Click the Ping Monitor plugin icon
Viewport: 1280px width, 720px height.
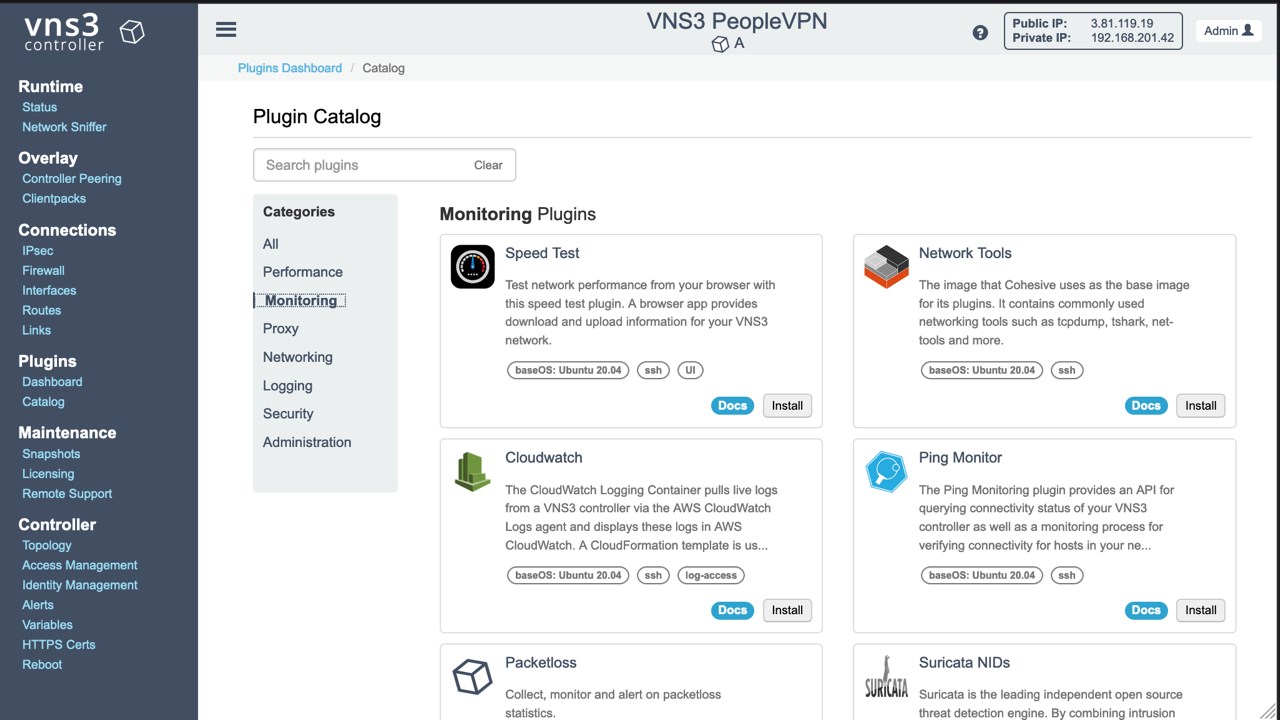click(886, 472)
